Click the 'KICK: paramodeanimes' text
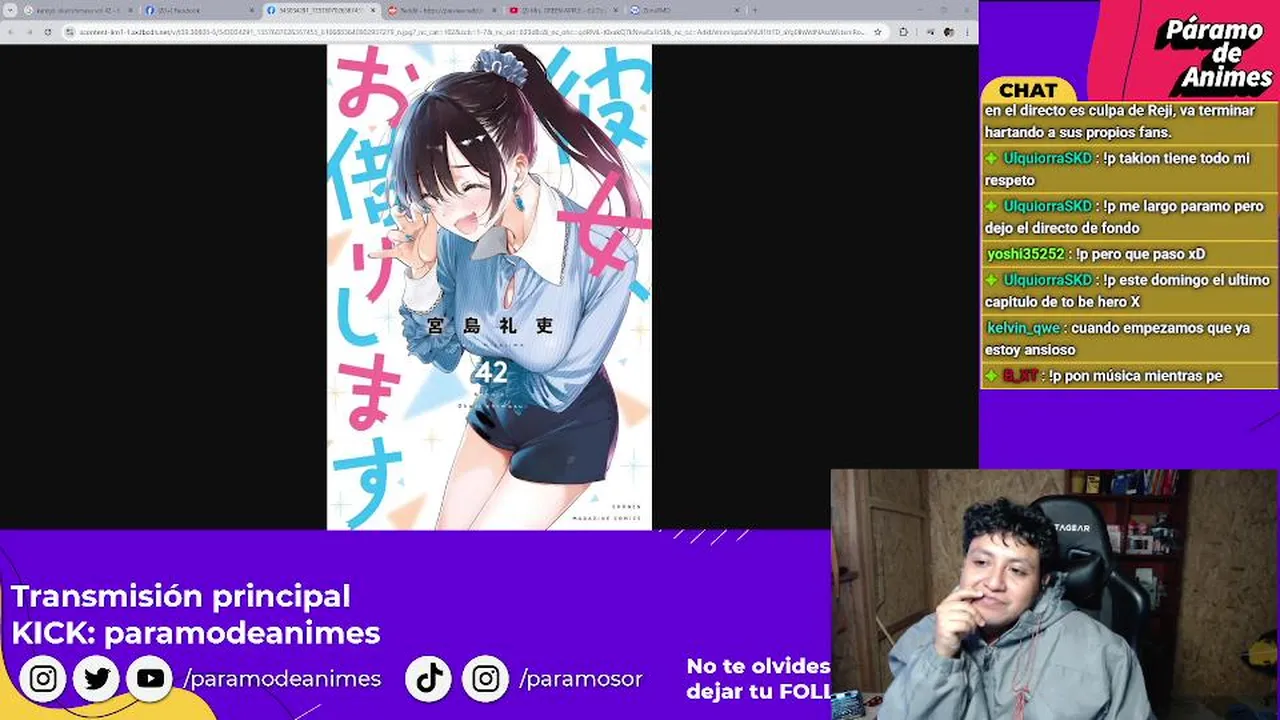 pyautogui.click(x=196, y=633)
